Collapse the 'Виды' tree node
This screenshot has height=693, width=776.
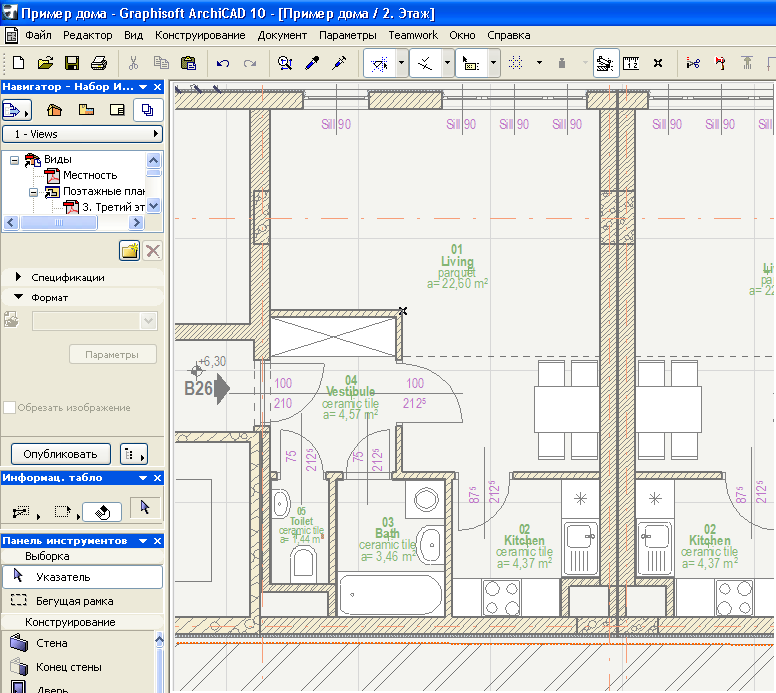tap(15, 159)
